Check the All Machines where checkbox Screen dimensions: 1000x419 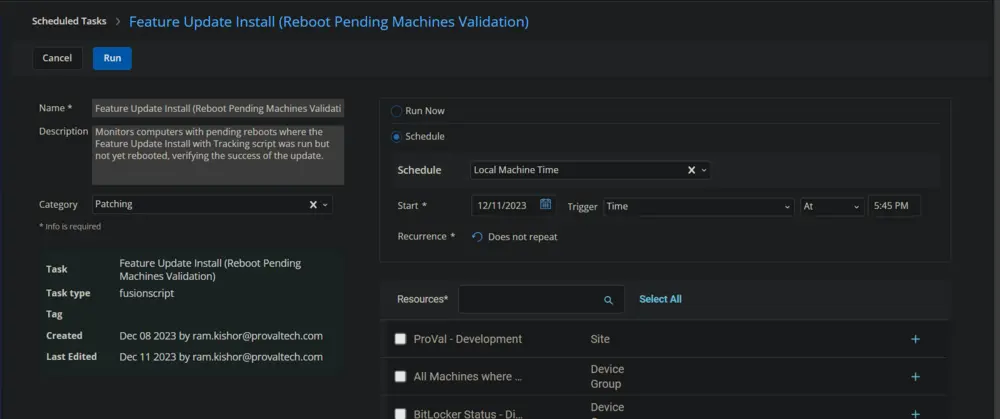tap(400, 376)
